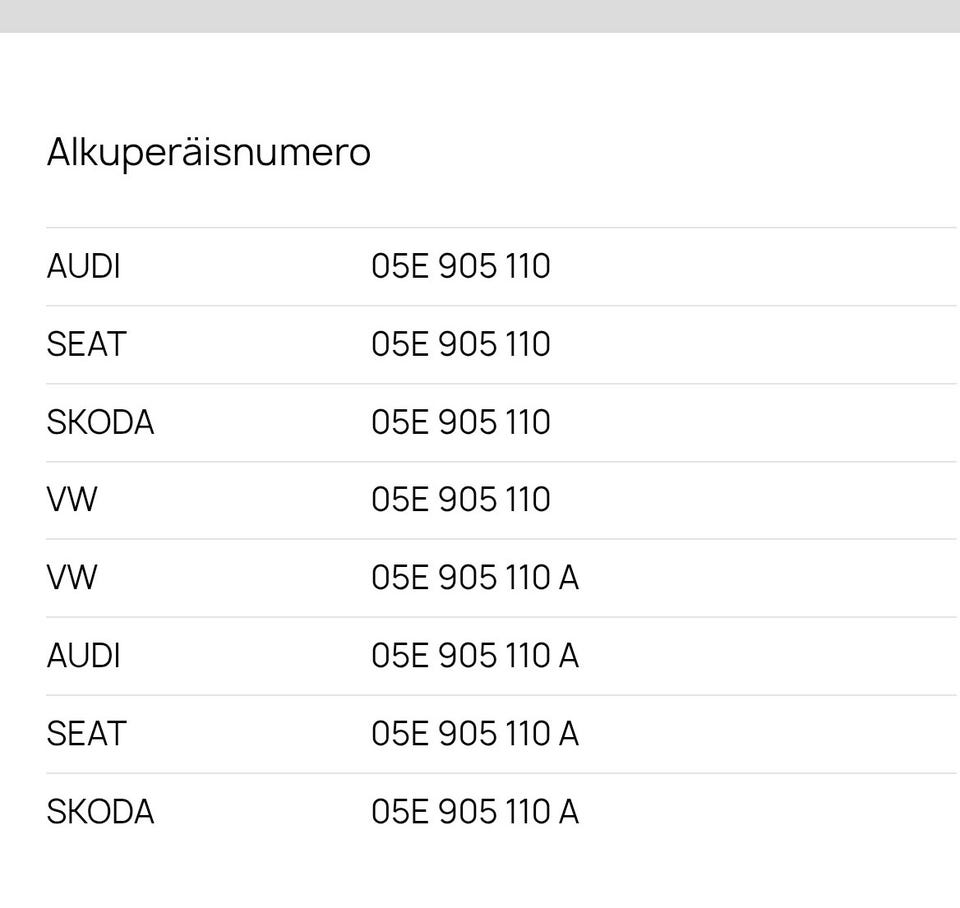
Task: Click the white space above the Alkuperäisnumero heading
Action: tap(480, 80)
